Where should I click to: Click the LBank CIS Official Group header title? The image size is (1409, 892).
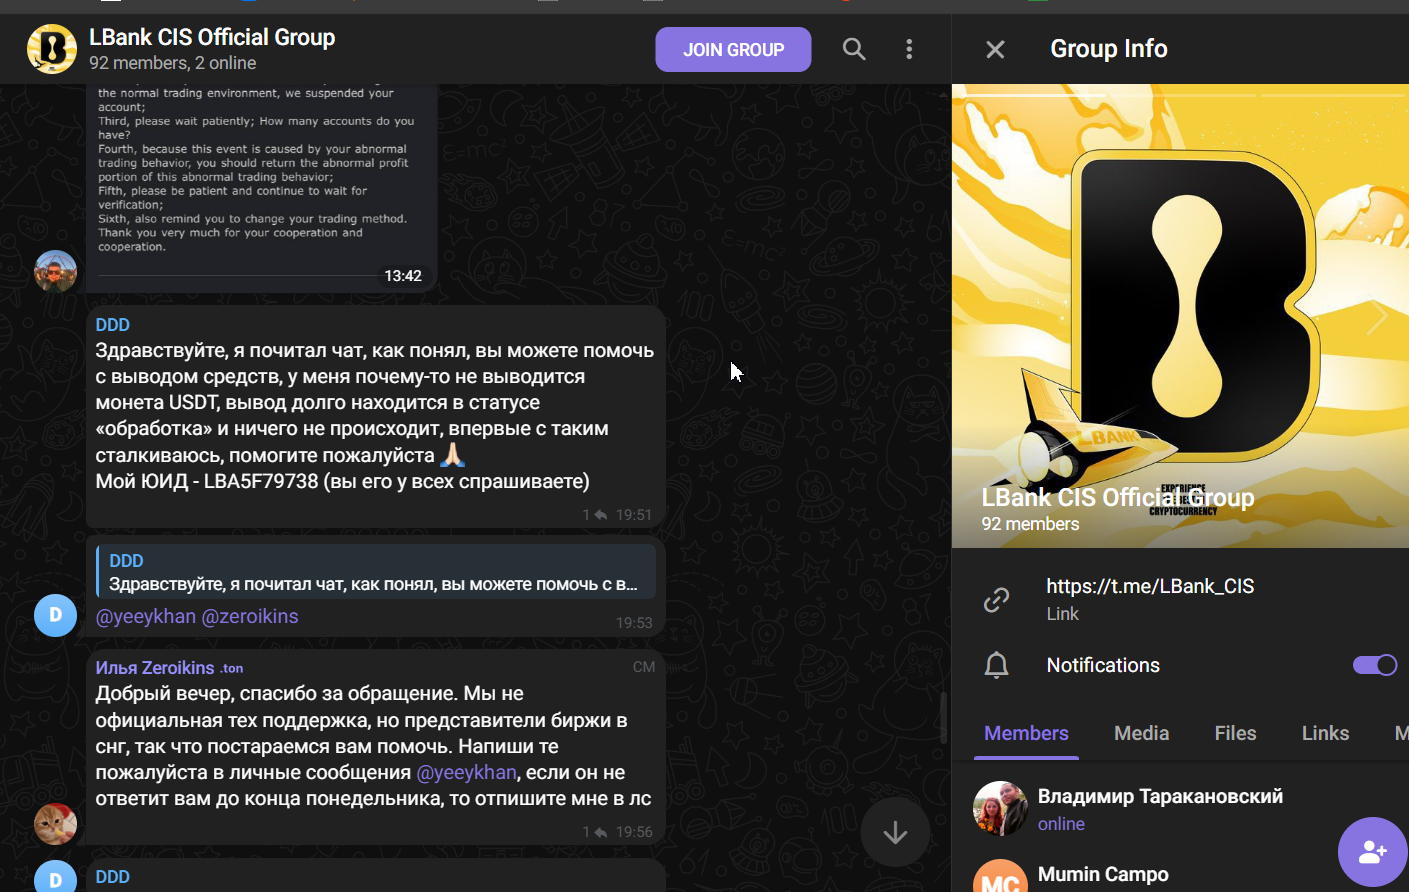[x=212, y=37]
